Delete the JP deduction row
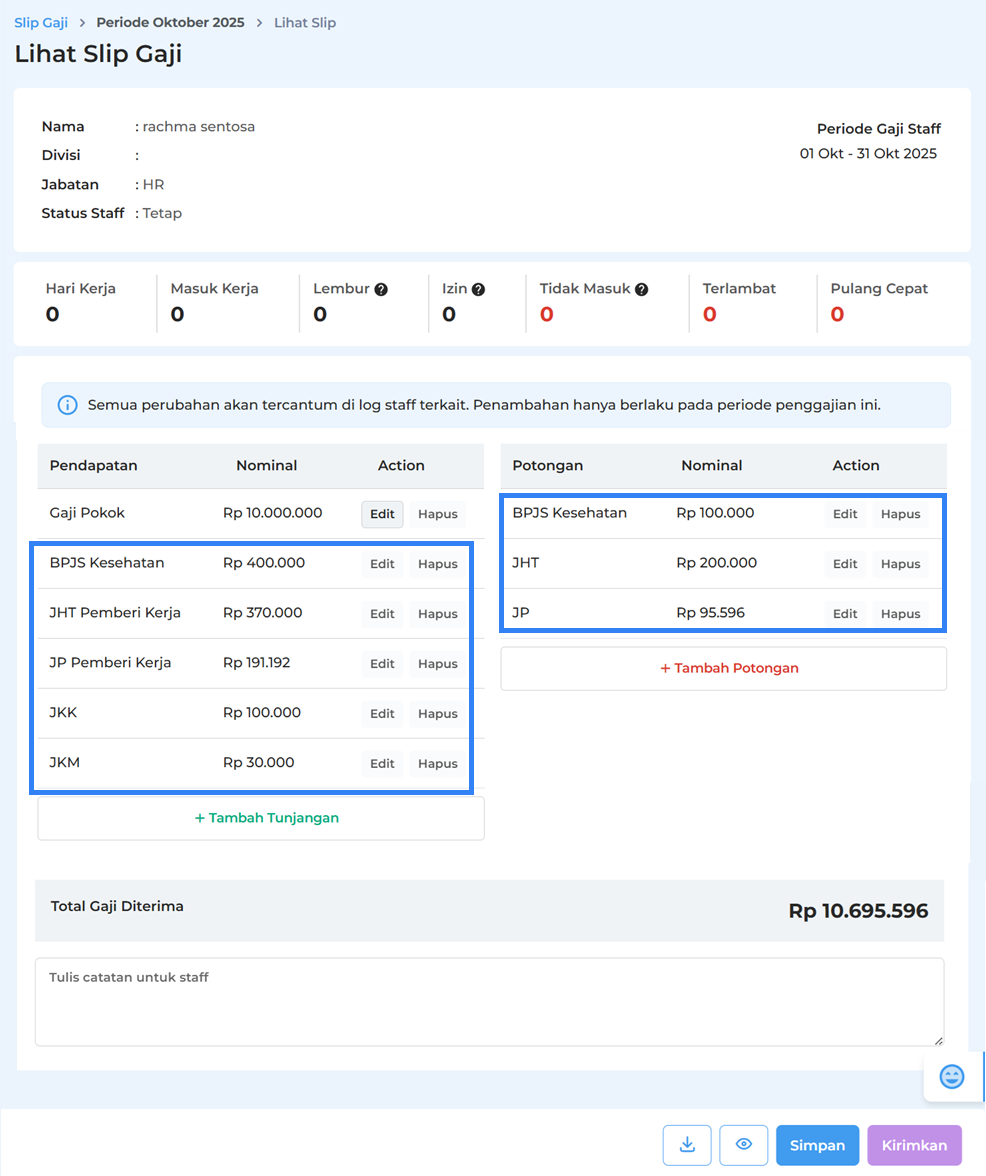The width and height of the screenshot is (986, 1176). [x=900, y=614]
